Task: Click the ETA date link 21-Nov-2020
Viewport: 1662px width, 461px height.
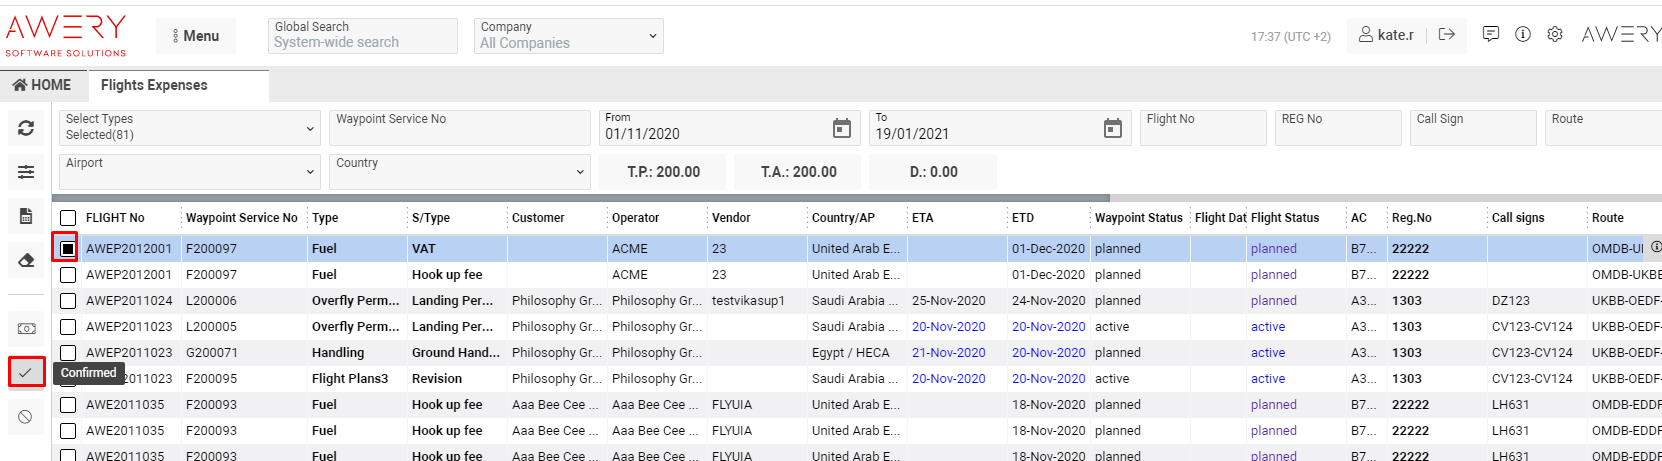Action: click(x=948, y=353)
